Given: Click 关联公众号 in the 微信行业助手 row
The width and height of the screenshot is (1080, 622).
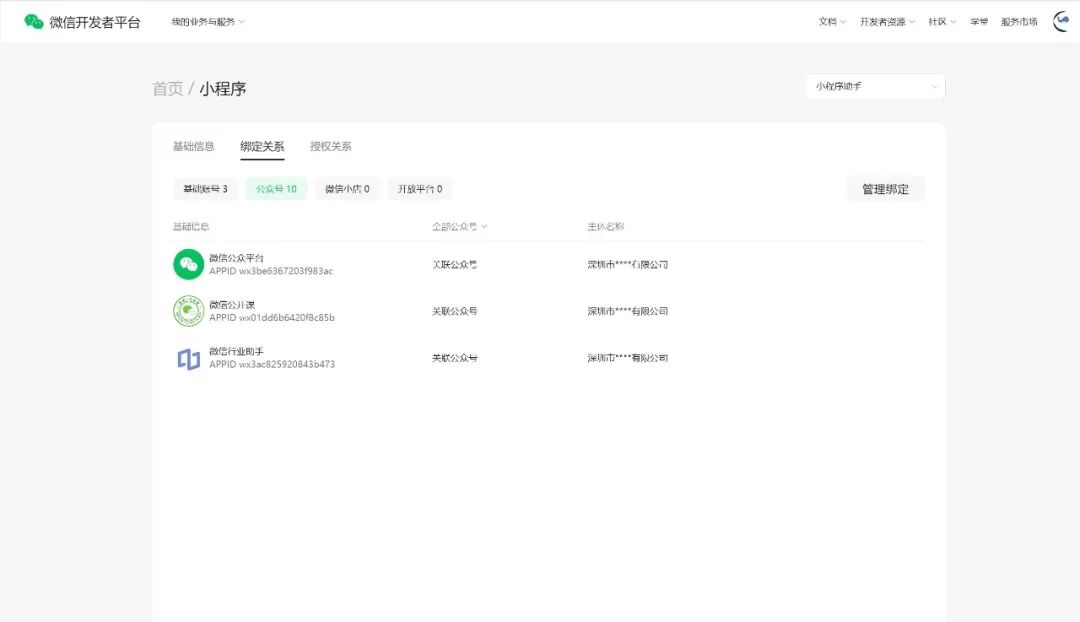Looking at the screenshot, I should tap(455, 358).
